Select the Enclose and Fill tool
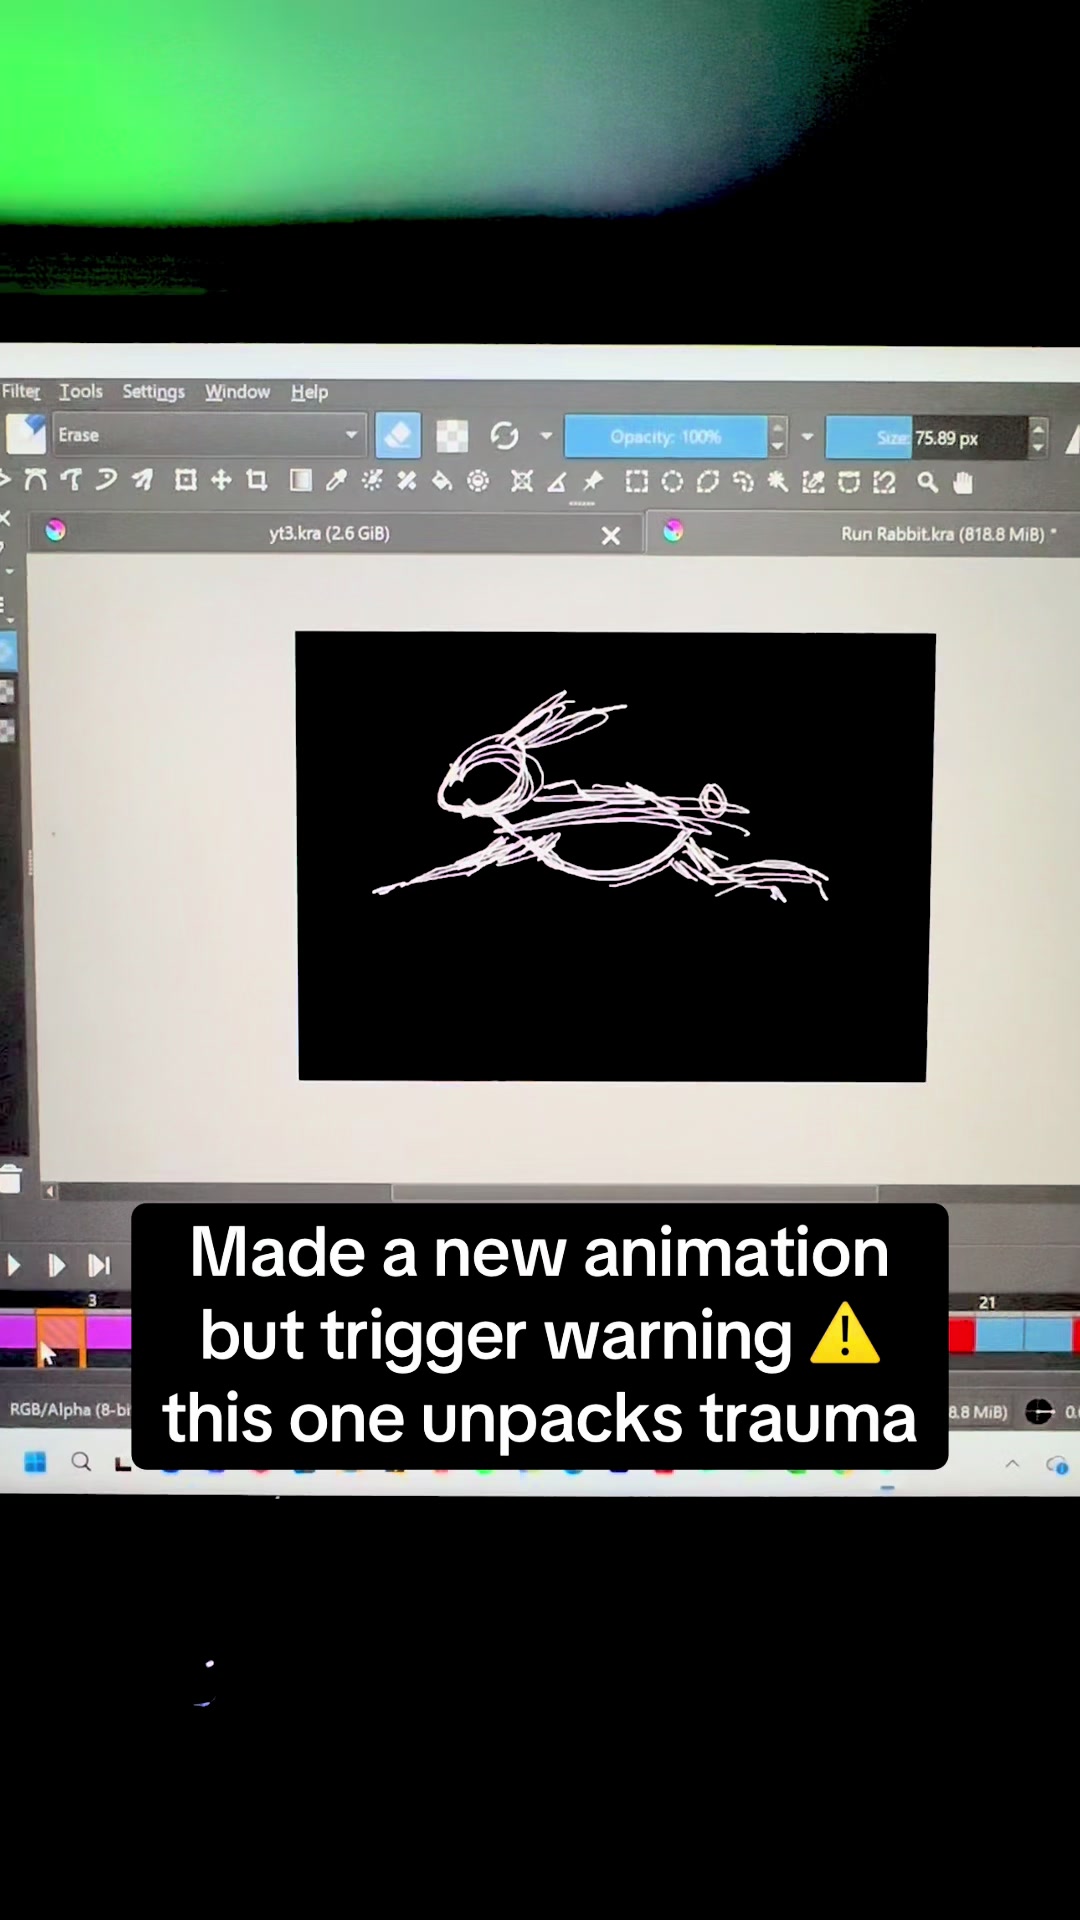Viewport: 1080px width, 1920px height. (478, 481)
